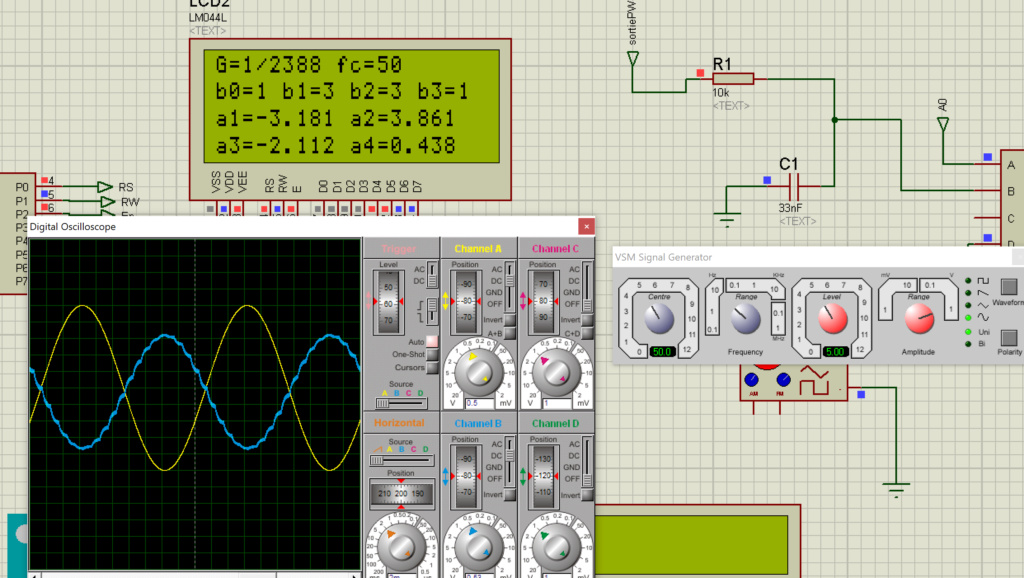The width and height of the screenshot is (1024, 578).
Task: Click the Channel D Position thumbwheel
Action: click(543, 476)
